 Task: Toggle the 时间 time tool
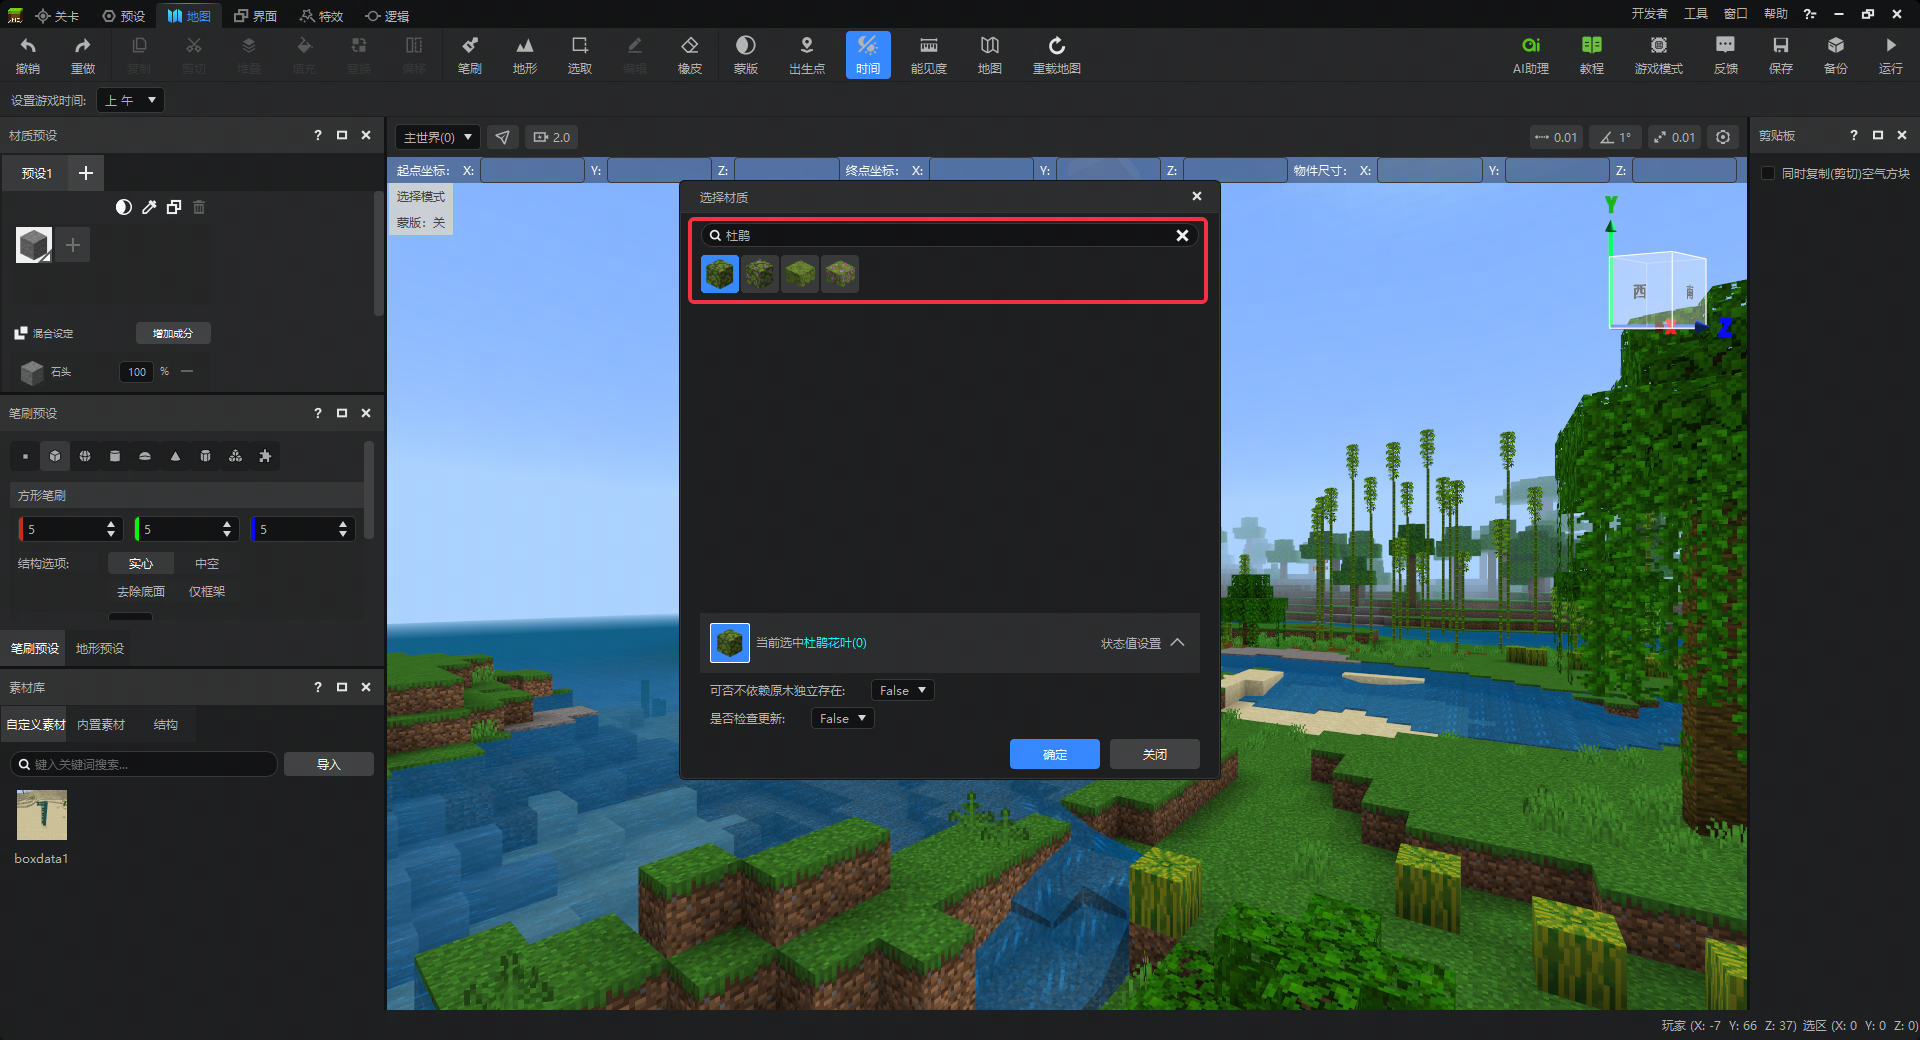tap(867, 55)
